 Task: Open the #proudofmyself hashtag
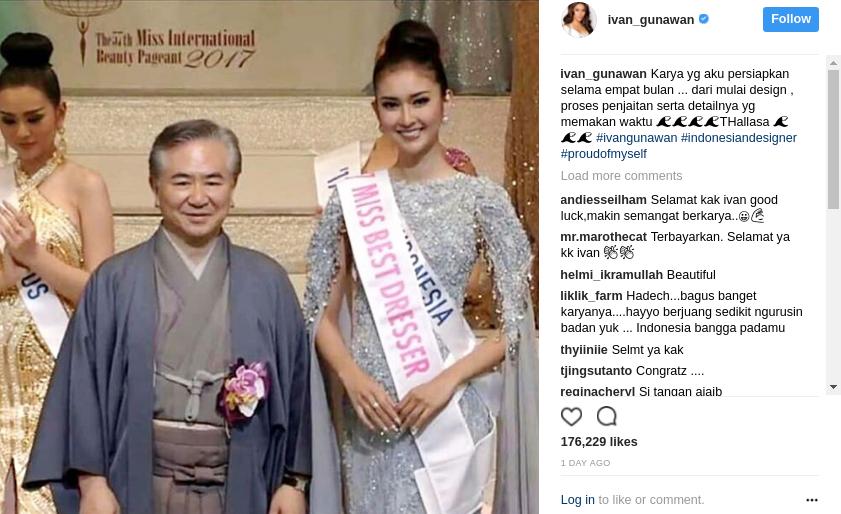[603, 154]
